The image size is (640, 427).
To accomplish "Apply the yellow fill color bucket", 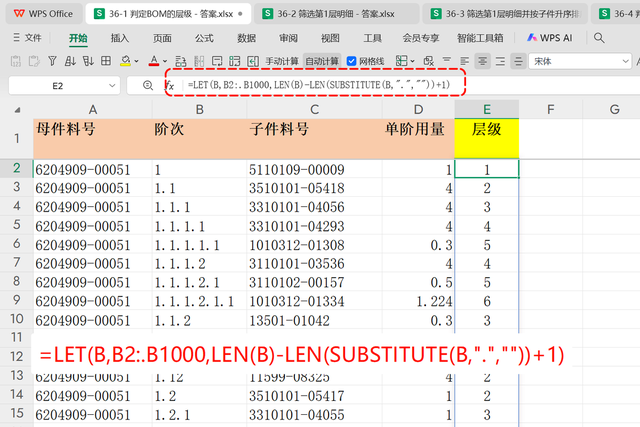I will [125, 61].
